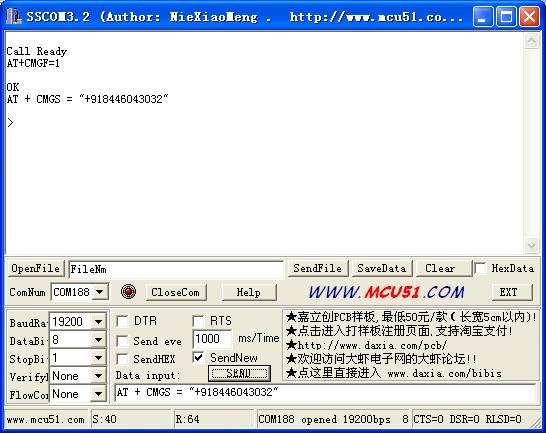Click the SEND button
546x433 pixels.
click(x=239, y=373)
